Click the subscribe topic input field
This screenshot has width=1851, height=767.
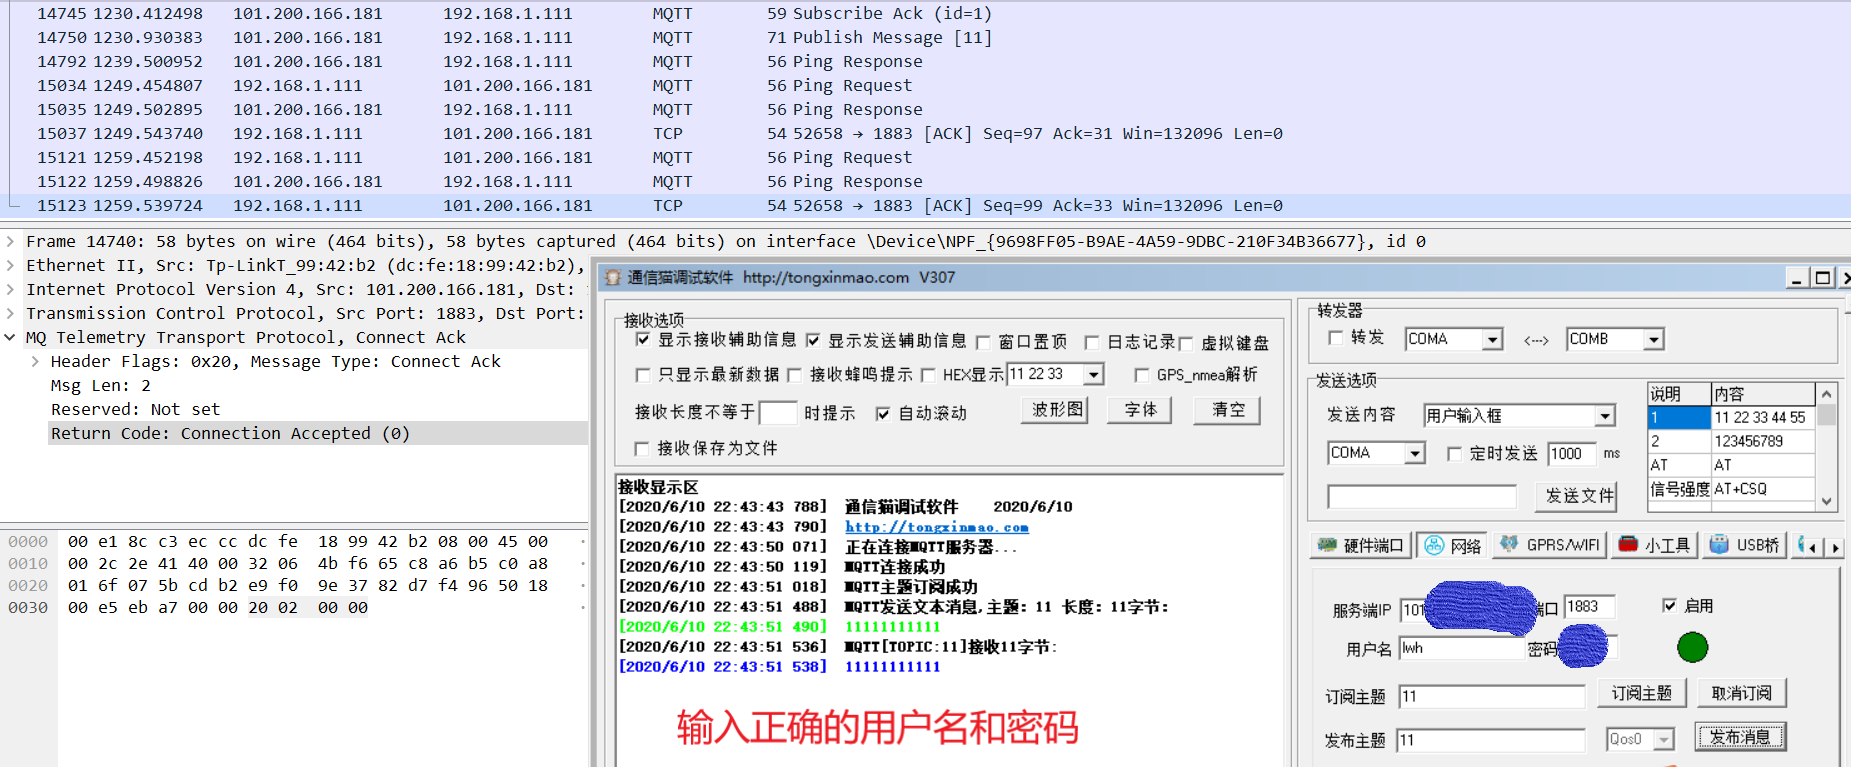[1492, 697]
